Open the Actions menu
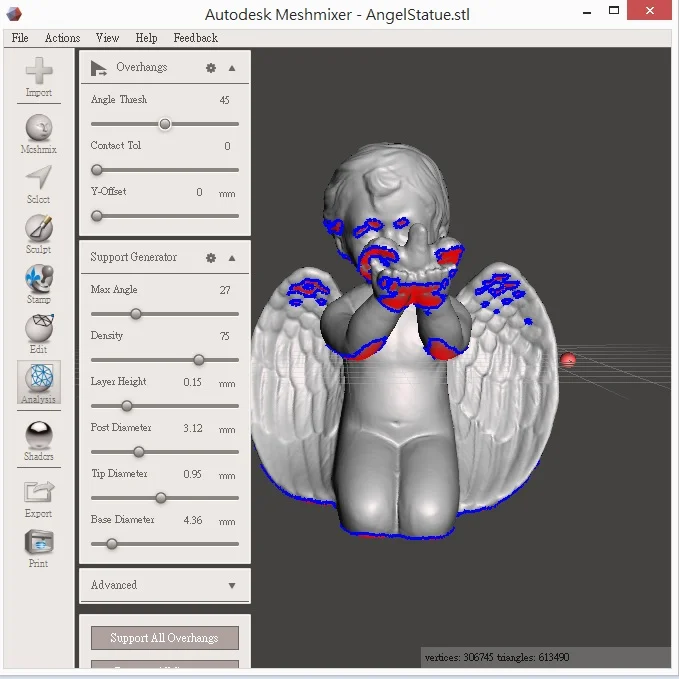 pos(62,38)
